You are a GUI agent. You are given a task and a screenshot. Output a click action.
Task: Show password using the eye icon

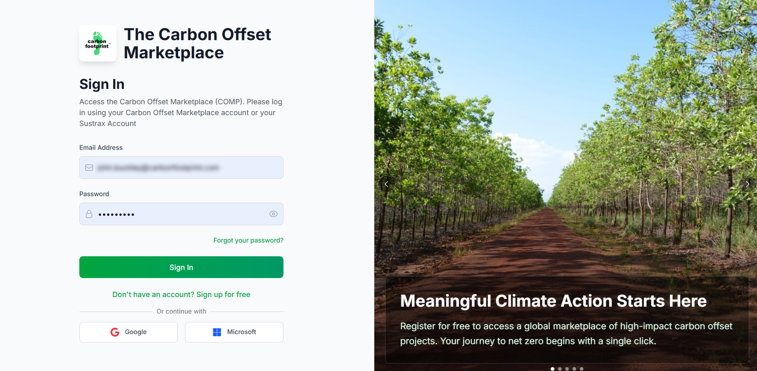coord(273,214)
